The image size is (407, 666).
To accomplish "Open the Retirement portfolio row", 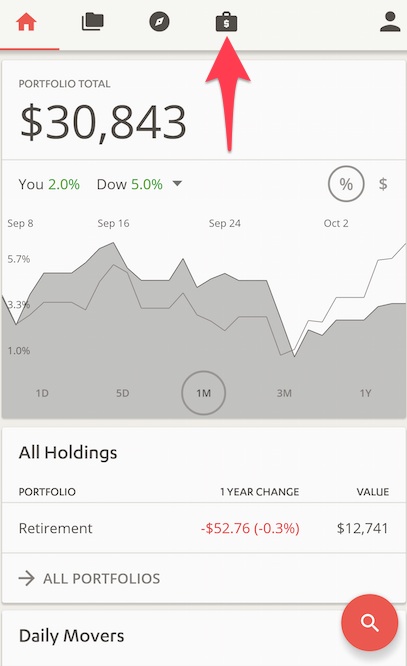I will click(204, 528).
